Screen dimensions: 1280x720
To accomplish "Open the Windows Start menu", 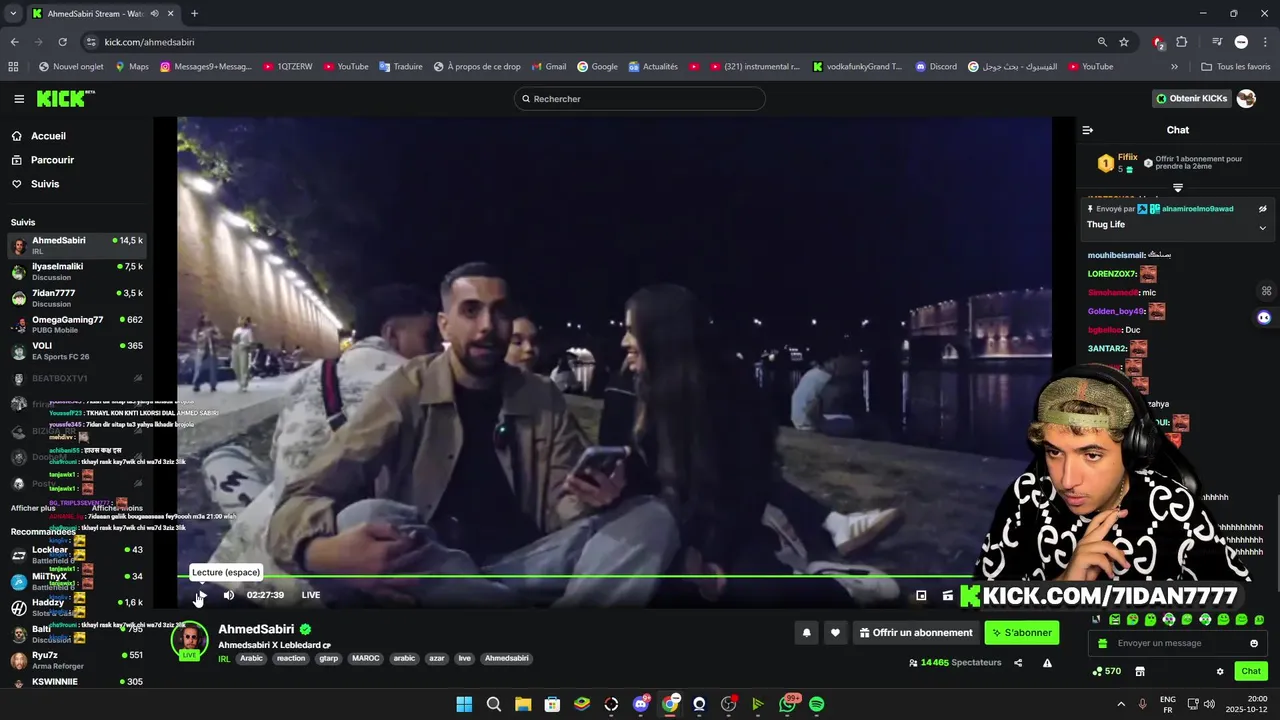I will (464, 704).
